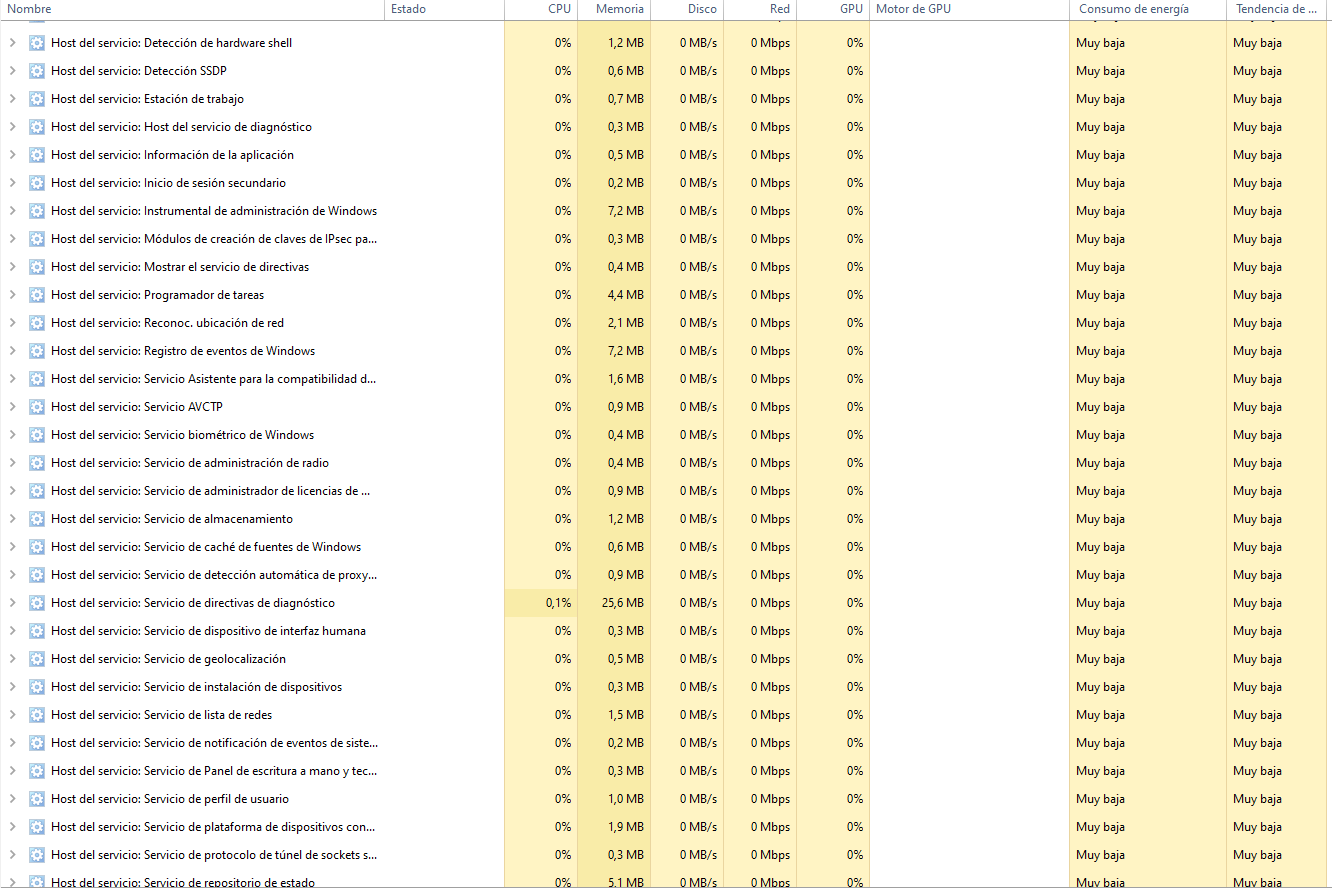This screenshot has width=1332, height=895.
Task: Click the gear icon for Información de la aplicación
Action: click(x=37, y=155)
